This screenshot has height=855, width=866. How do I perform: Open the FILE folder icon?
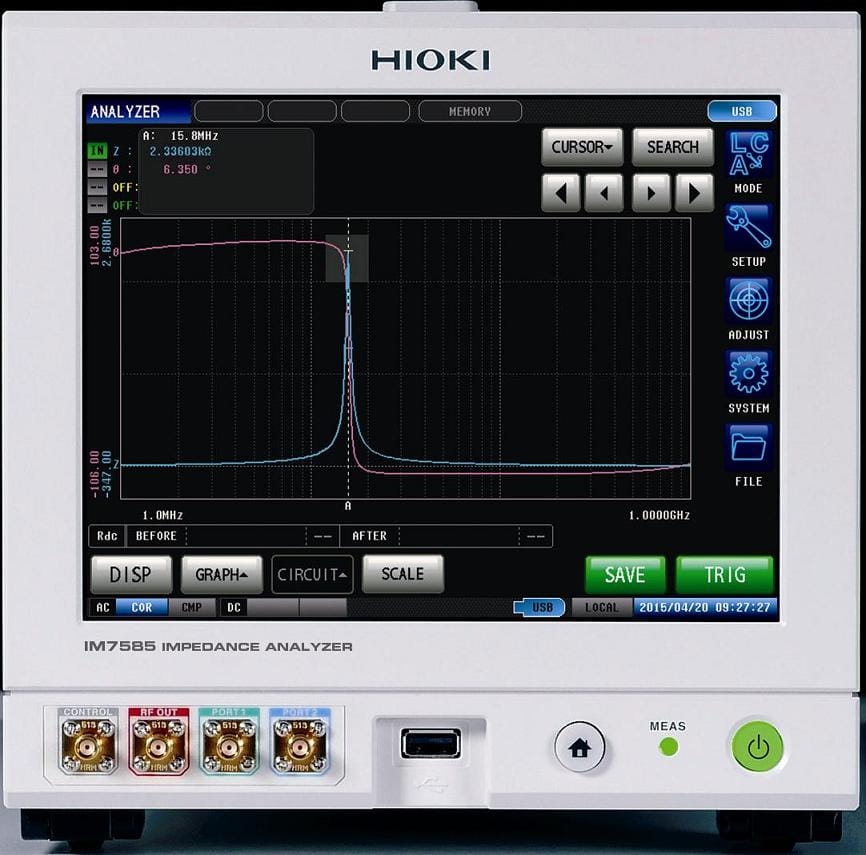point(748,447)
